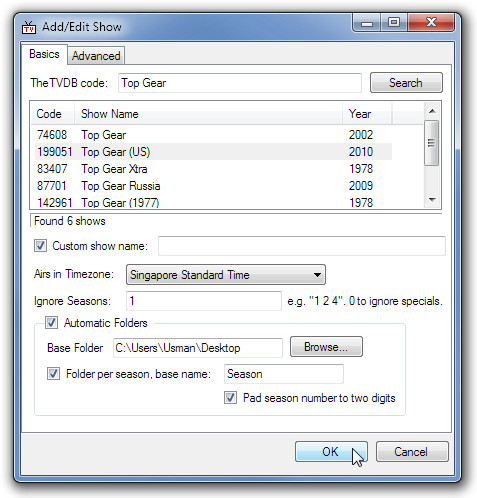Click the 'Found 6 shows' status text

pos(70,221)
